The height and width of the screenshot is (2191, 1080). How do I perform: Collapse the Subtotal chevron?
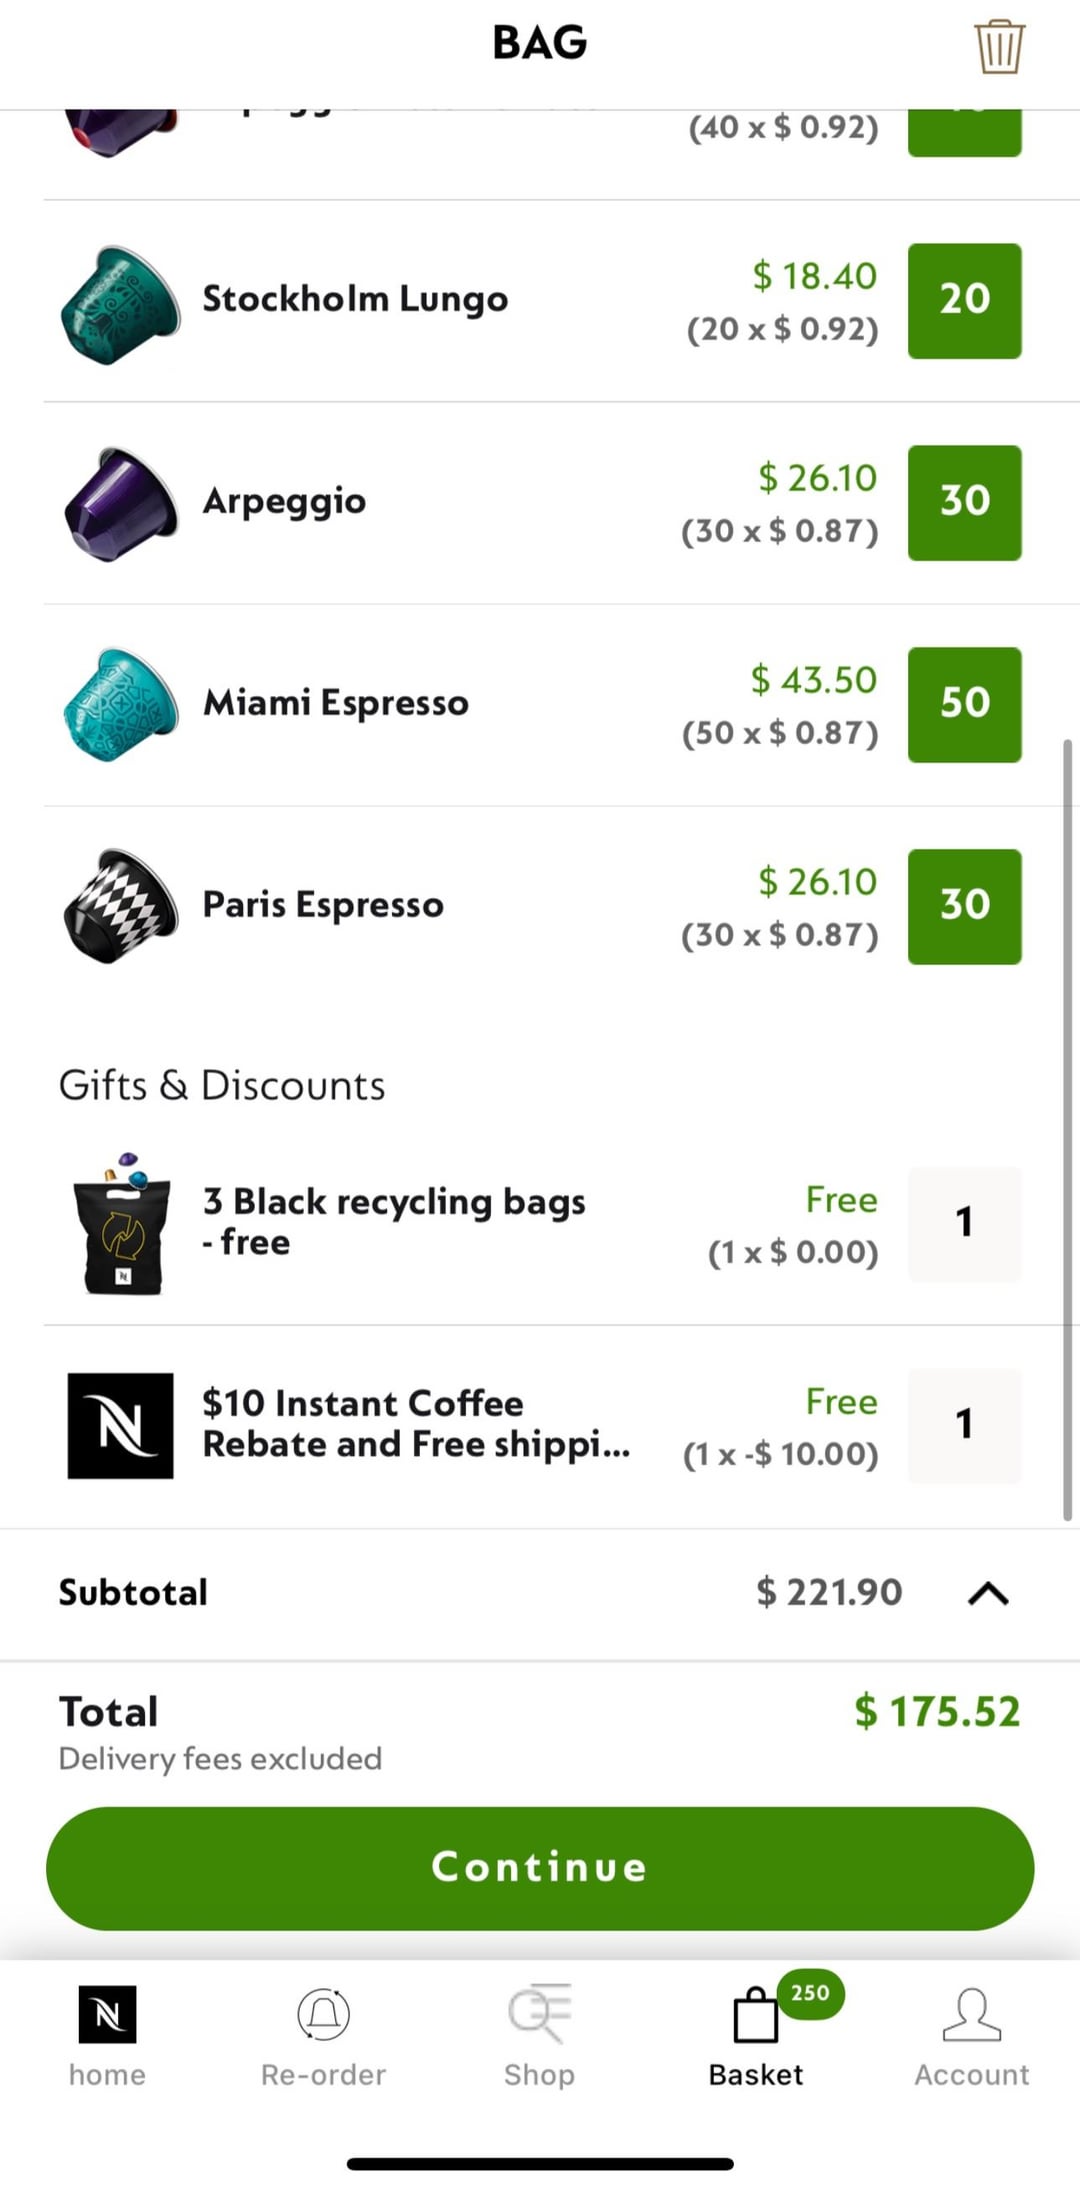tap(988, 1593)
